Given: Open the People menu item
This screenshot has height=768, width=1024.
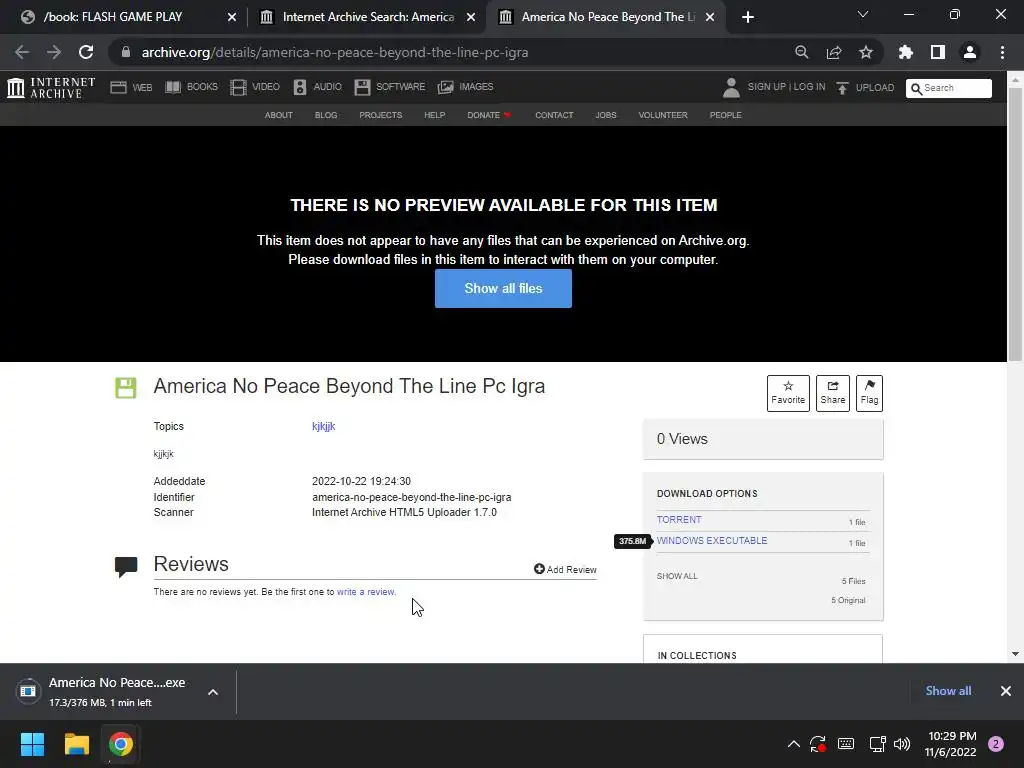Looking at the screenshot, I should coord(726,115).
